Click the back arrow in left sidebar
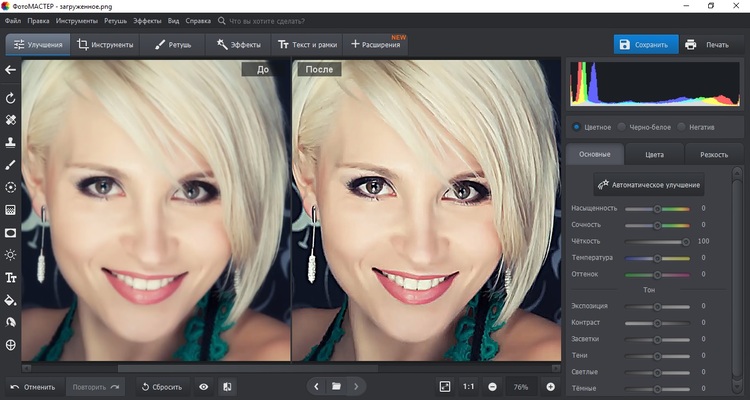The width and height of the screenshot is (750, 400). click(11, 70)
